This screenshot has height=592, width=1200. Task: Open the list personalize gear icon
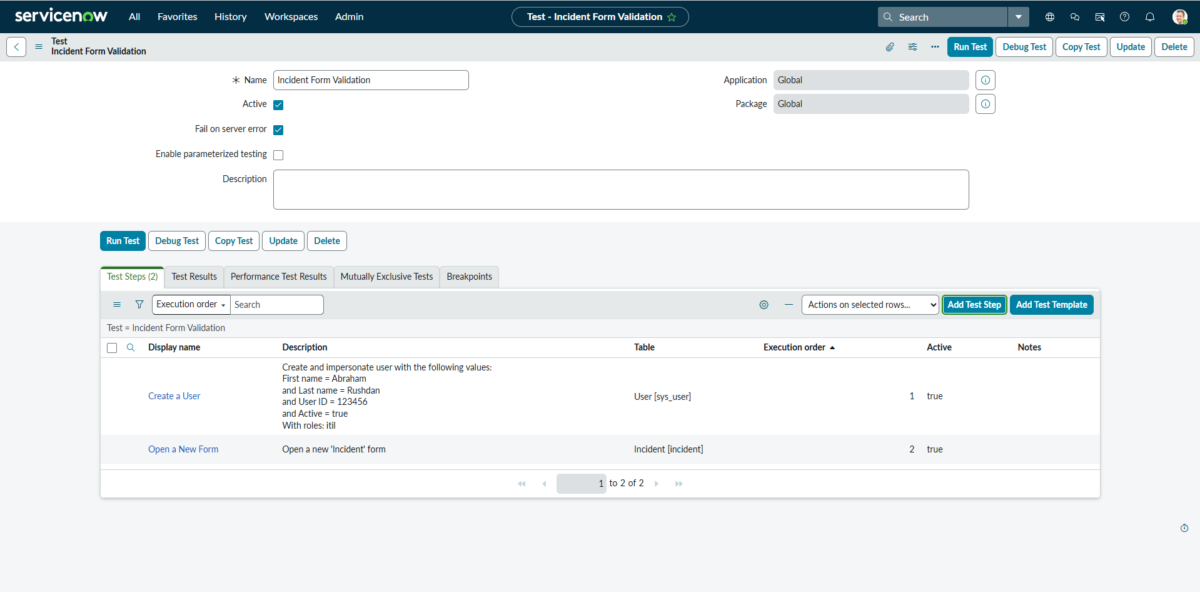coord(764,305)
